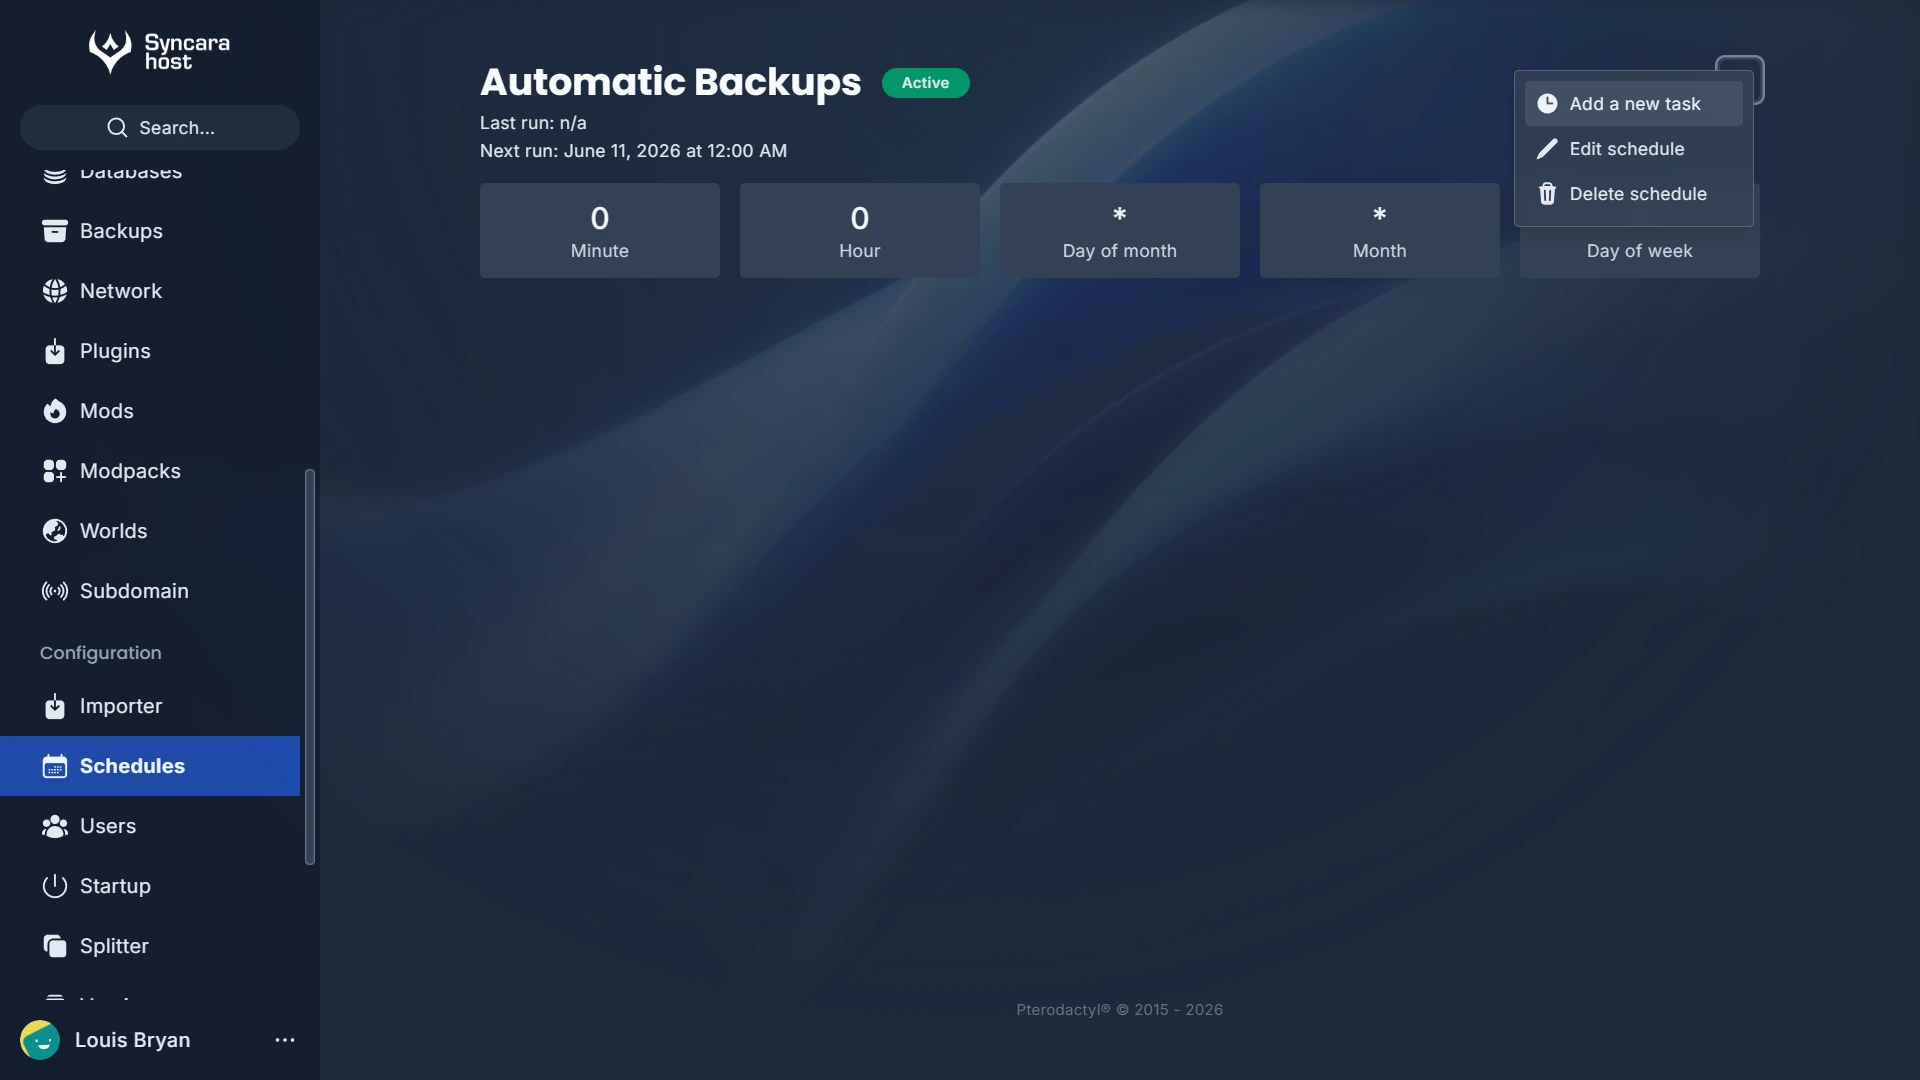Click the 'Last run: n/a' text
This screenshot has width=1920, height=1080.
(533, 123)
